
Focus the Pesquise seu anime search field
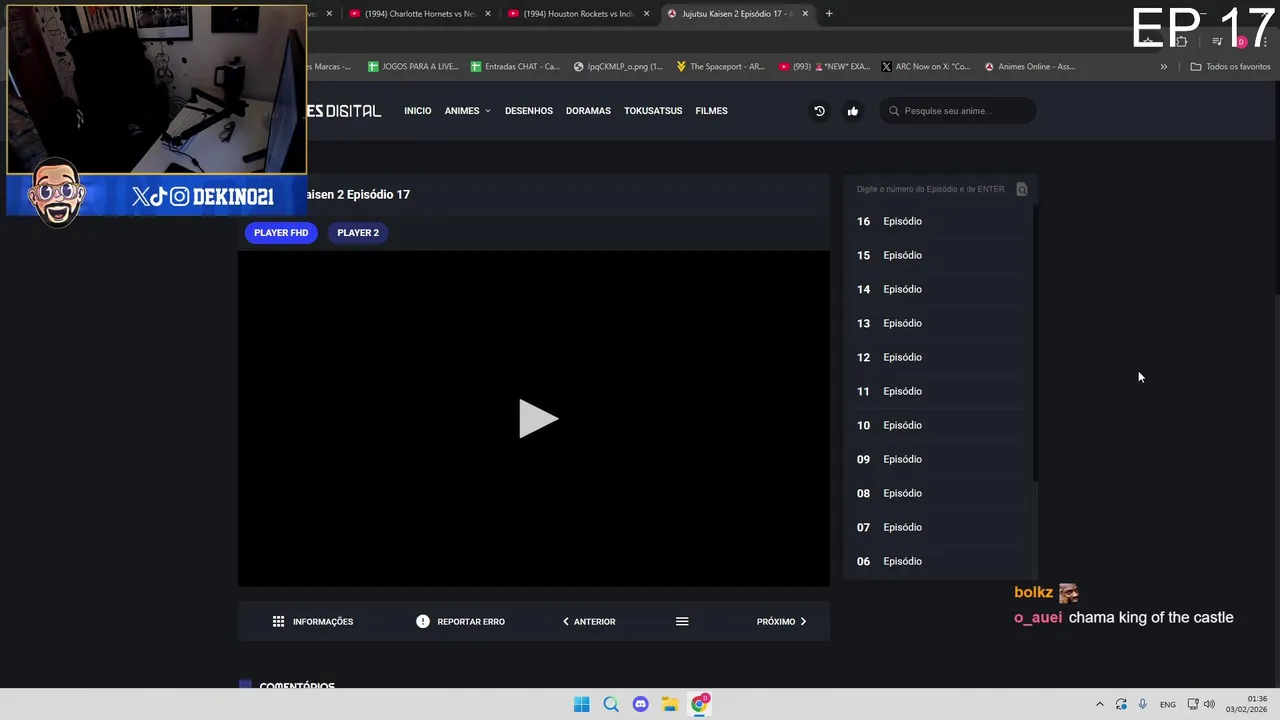(x=958, y=111)
